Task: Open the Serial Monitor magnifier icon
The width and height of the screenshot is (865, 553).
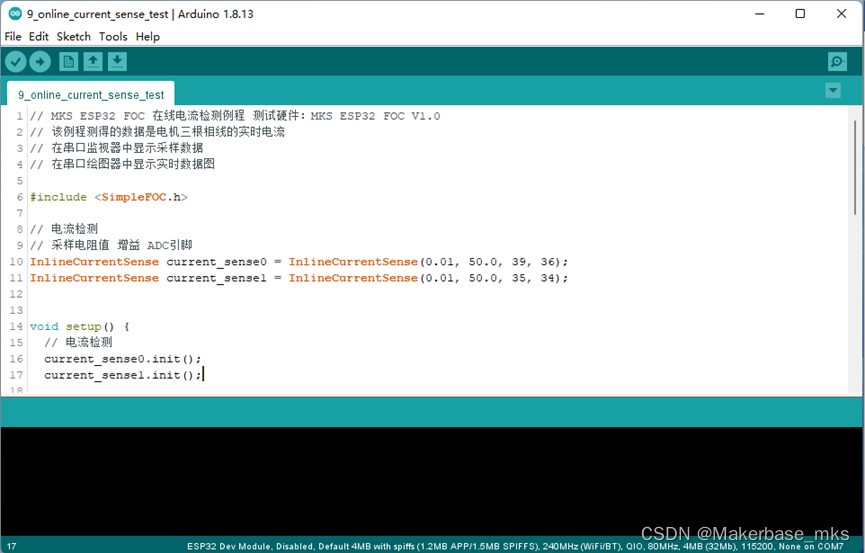Action: click(x=837, y=62)
